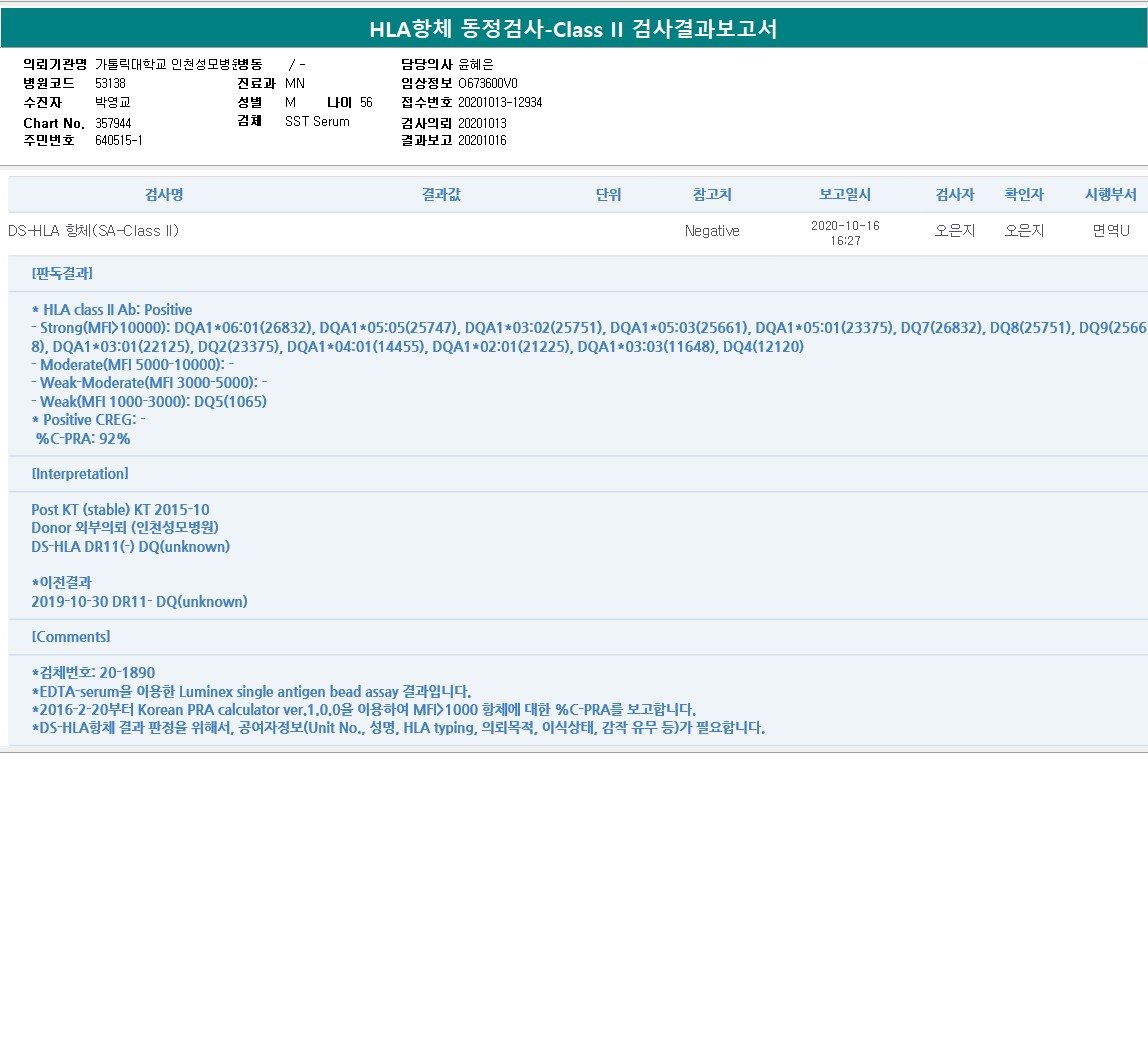Click the 결과값 column header

tap(441, 194)
